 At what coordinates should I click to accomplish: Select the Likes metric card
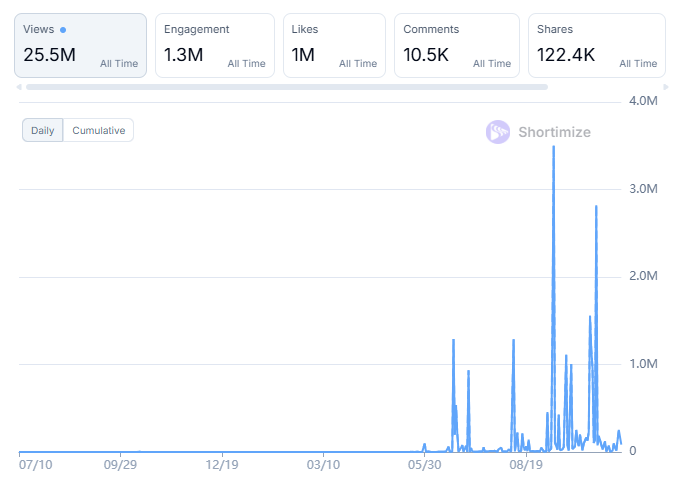(334, 45)
